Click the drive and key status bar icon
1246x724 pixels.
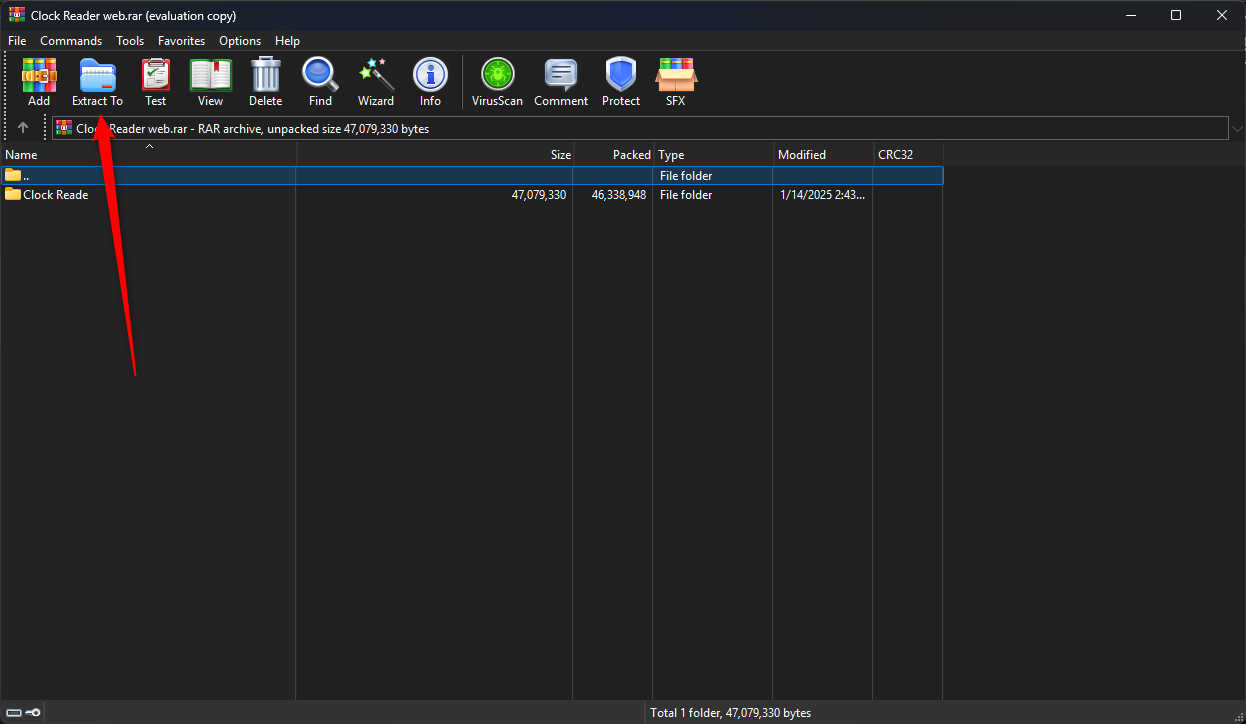23,713
